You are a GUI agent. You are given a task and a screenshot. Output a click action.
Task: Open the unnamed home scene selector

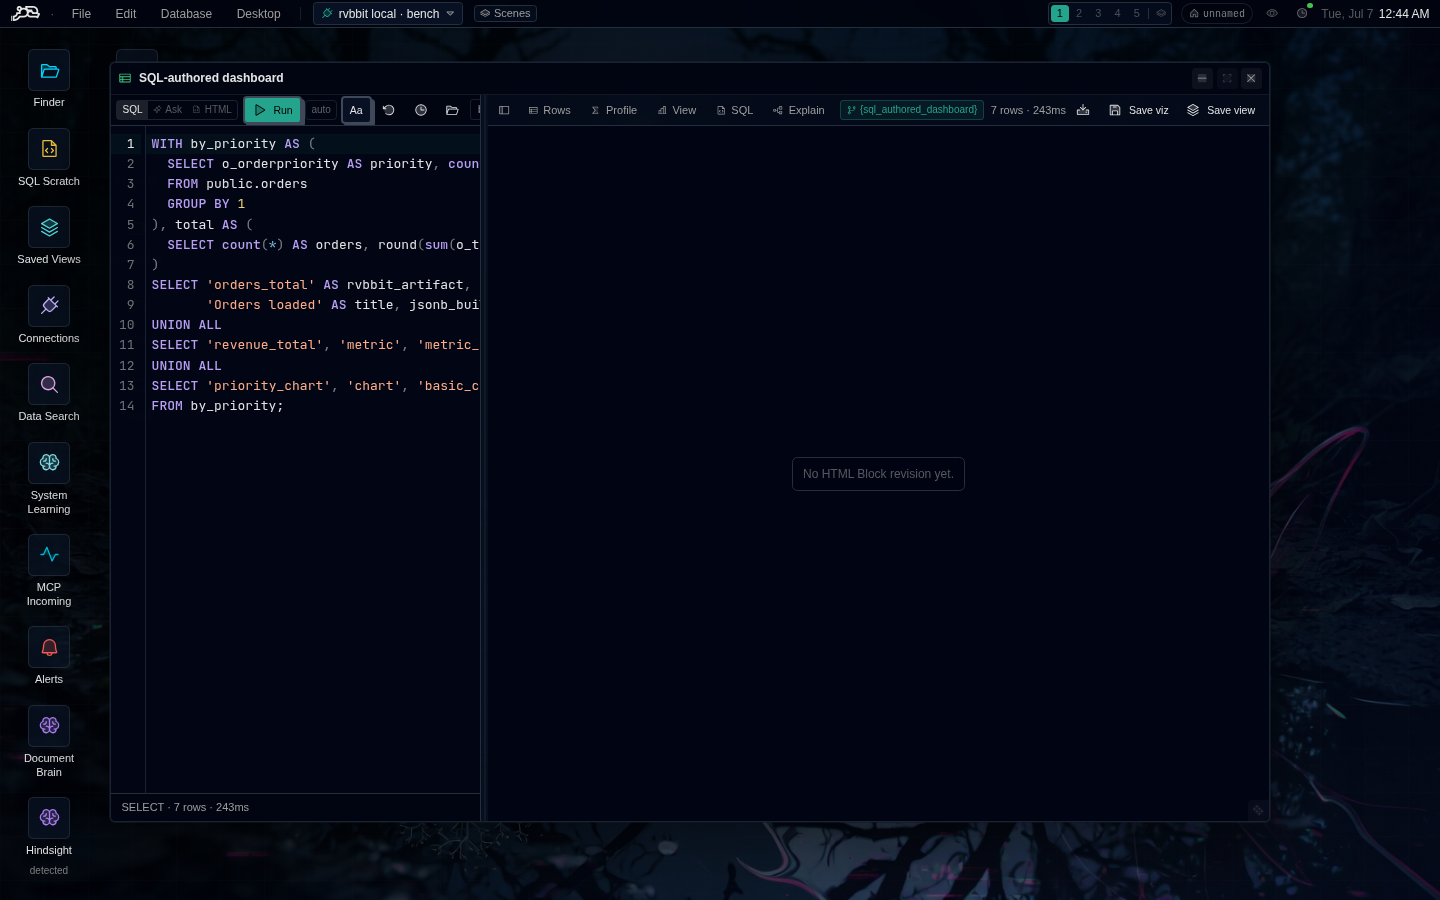(1217, 13)
